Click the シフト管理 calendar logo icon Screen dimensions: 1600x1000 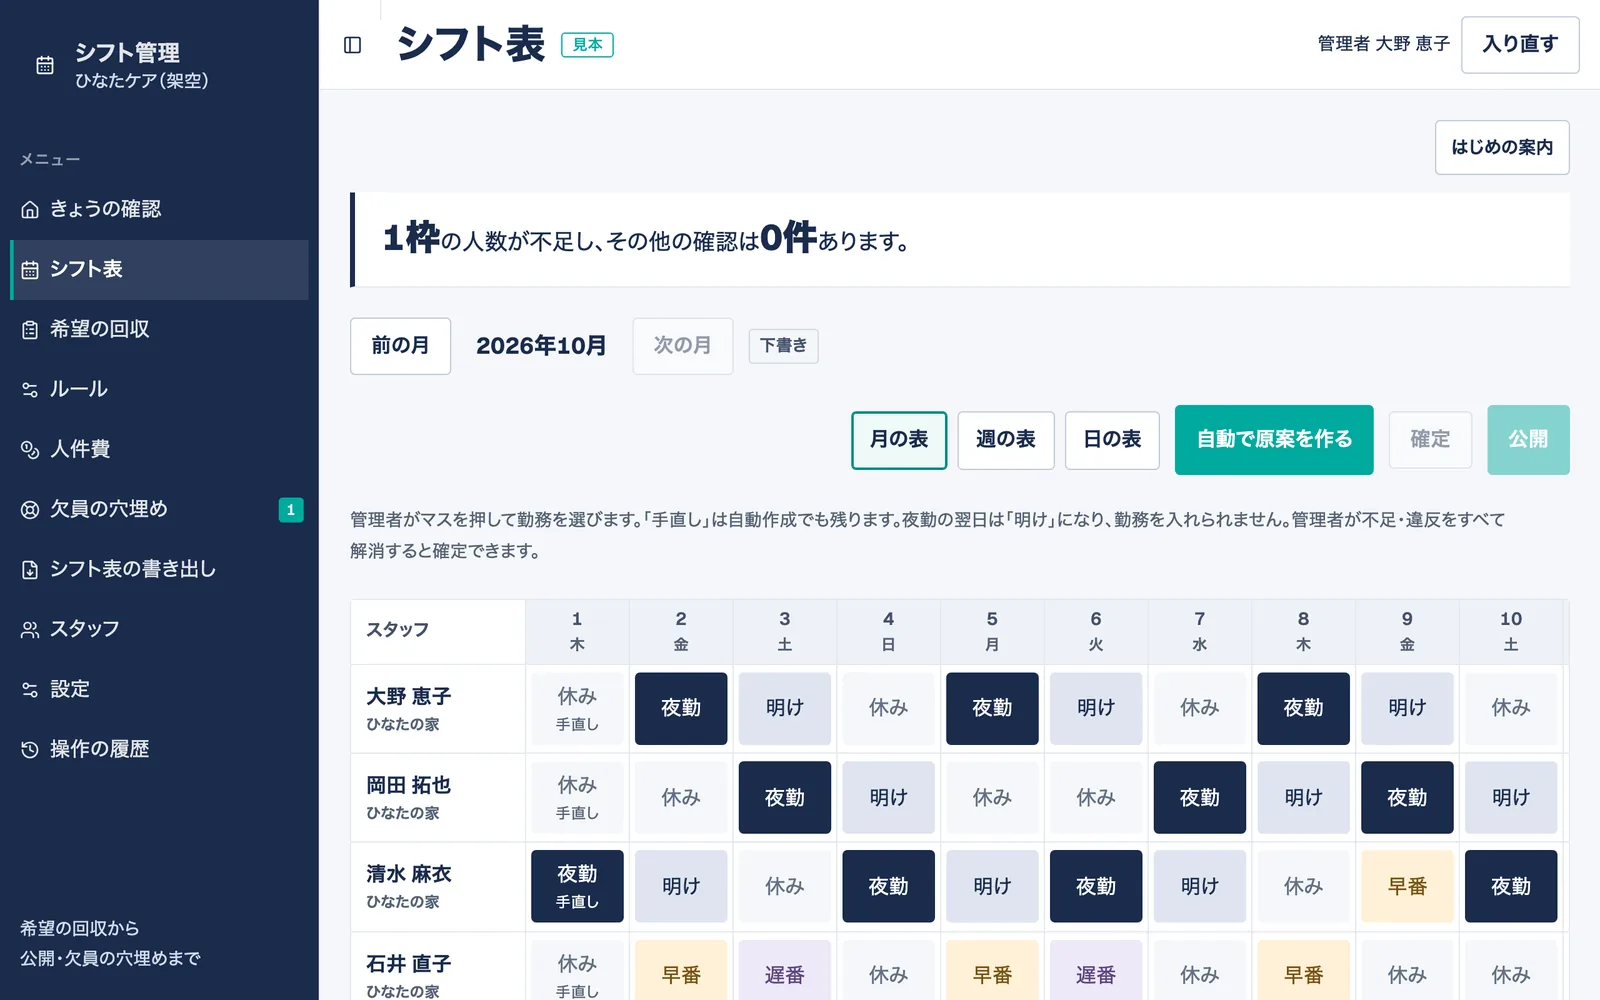pos(45,65)
